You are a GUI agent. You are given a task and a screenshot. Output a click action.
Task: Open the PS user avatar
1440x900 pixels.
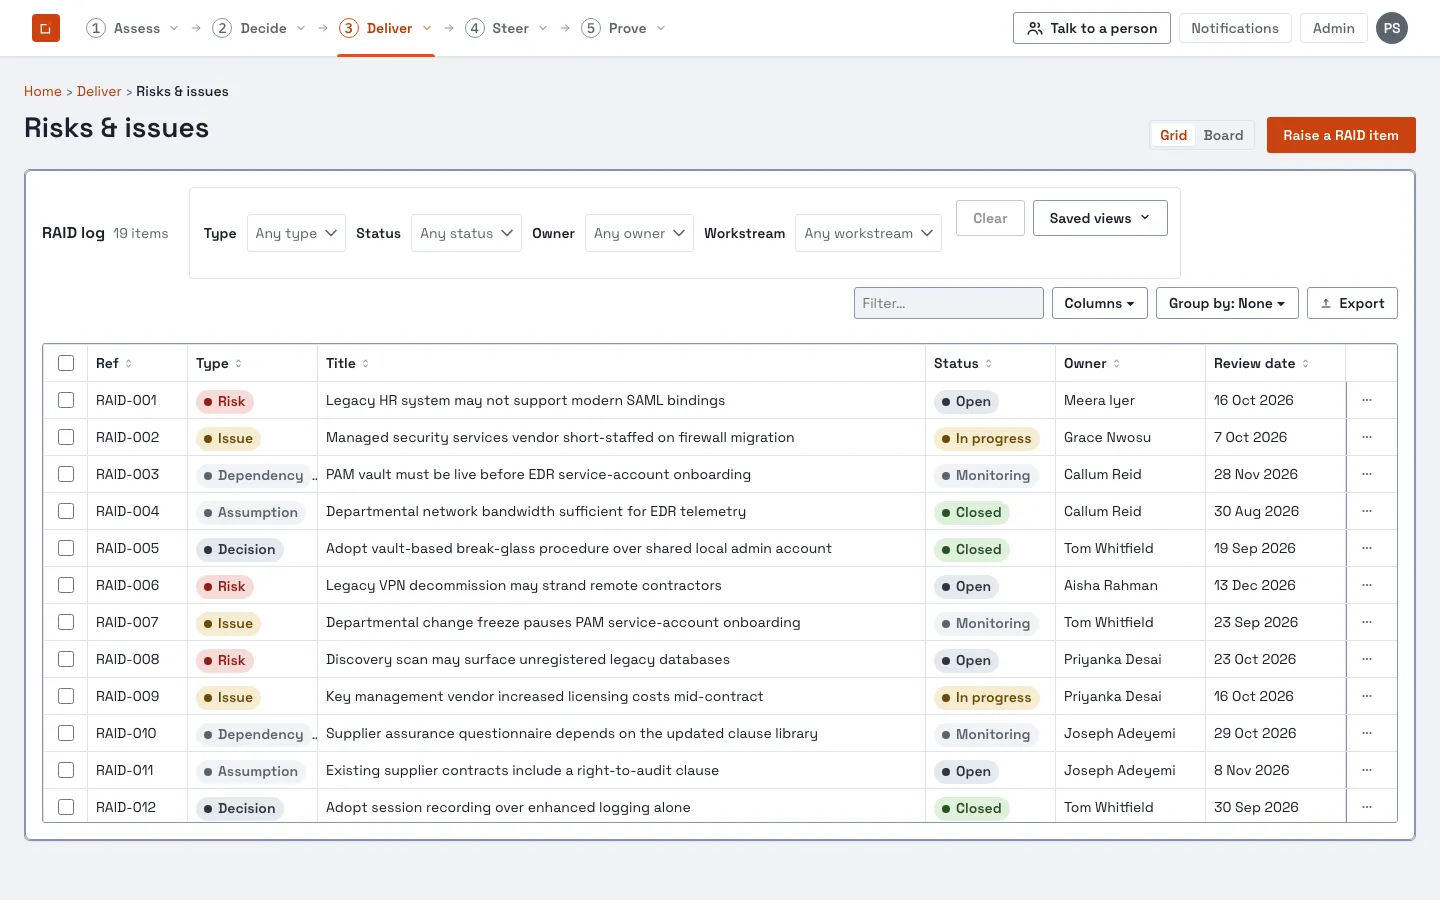[x=1392, y=28]
